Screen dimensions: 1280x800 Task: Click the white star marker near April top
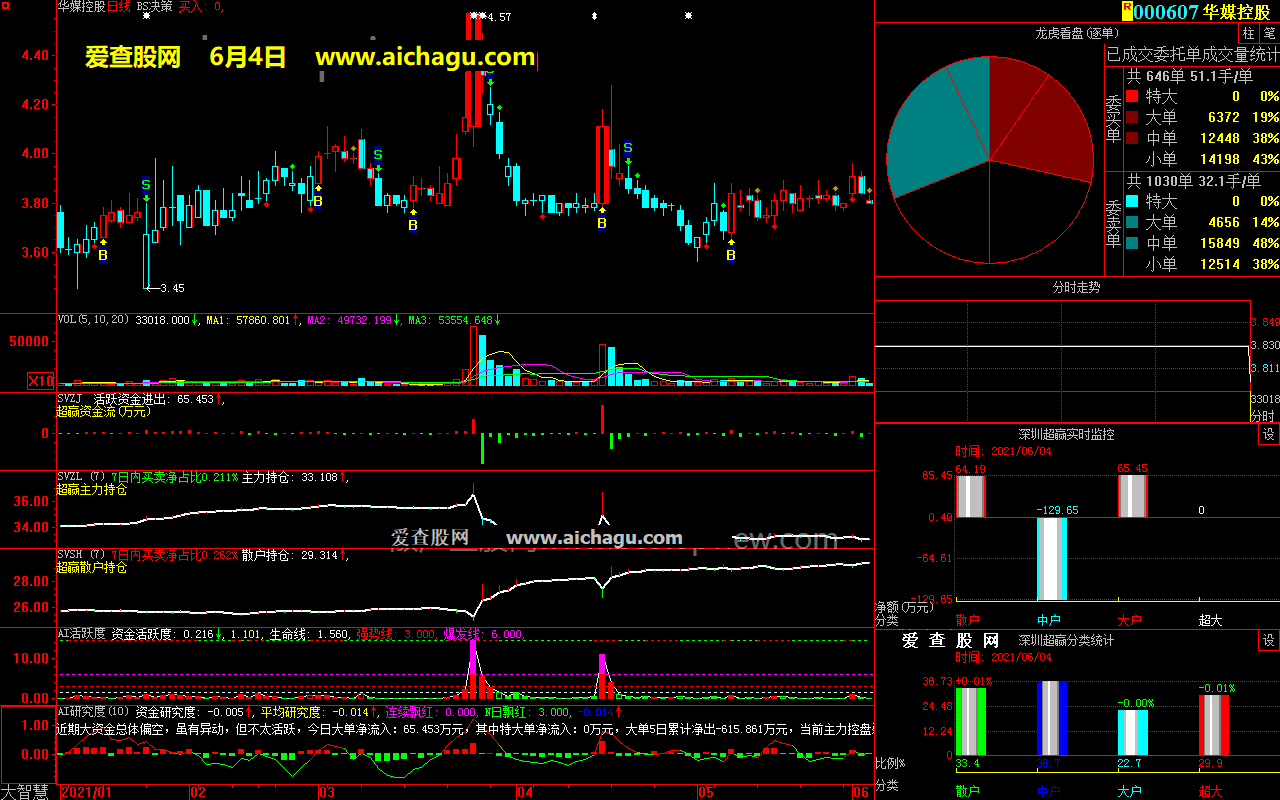(x=595, y=16)
